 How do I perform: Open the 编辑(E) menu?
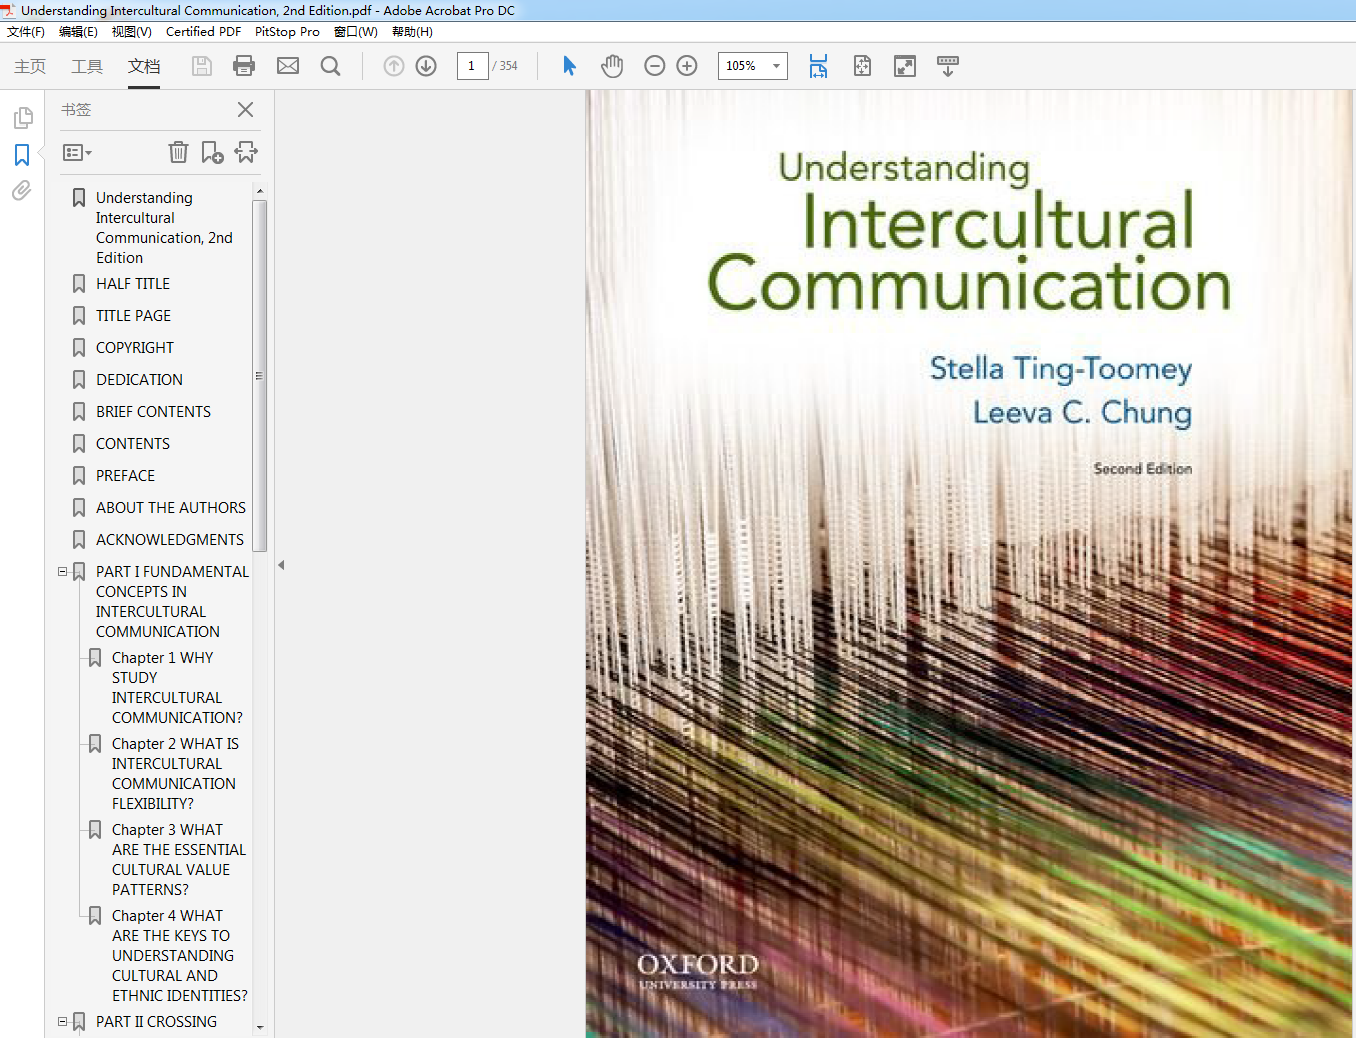coord(78,32)
